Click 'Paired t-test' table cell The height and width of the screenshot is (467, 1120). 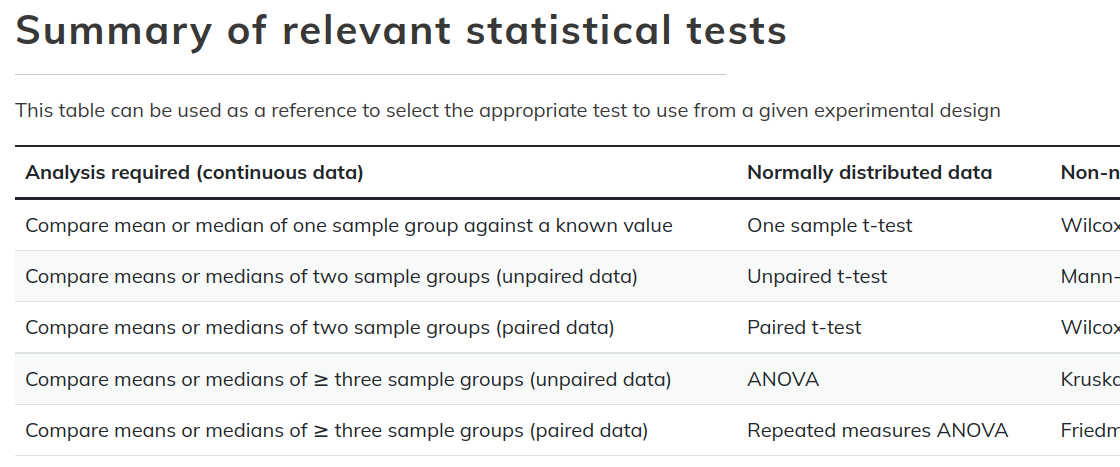click(x=804, y=327)
